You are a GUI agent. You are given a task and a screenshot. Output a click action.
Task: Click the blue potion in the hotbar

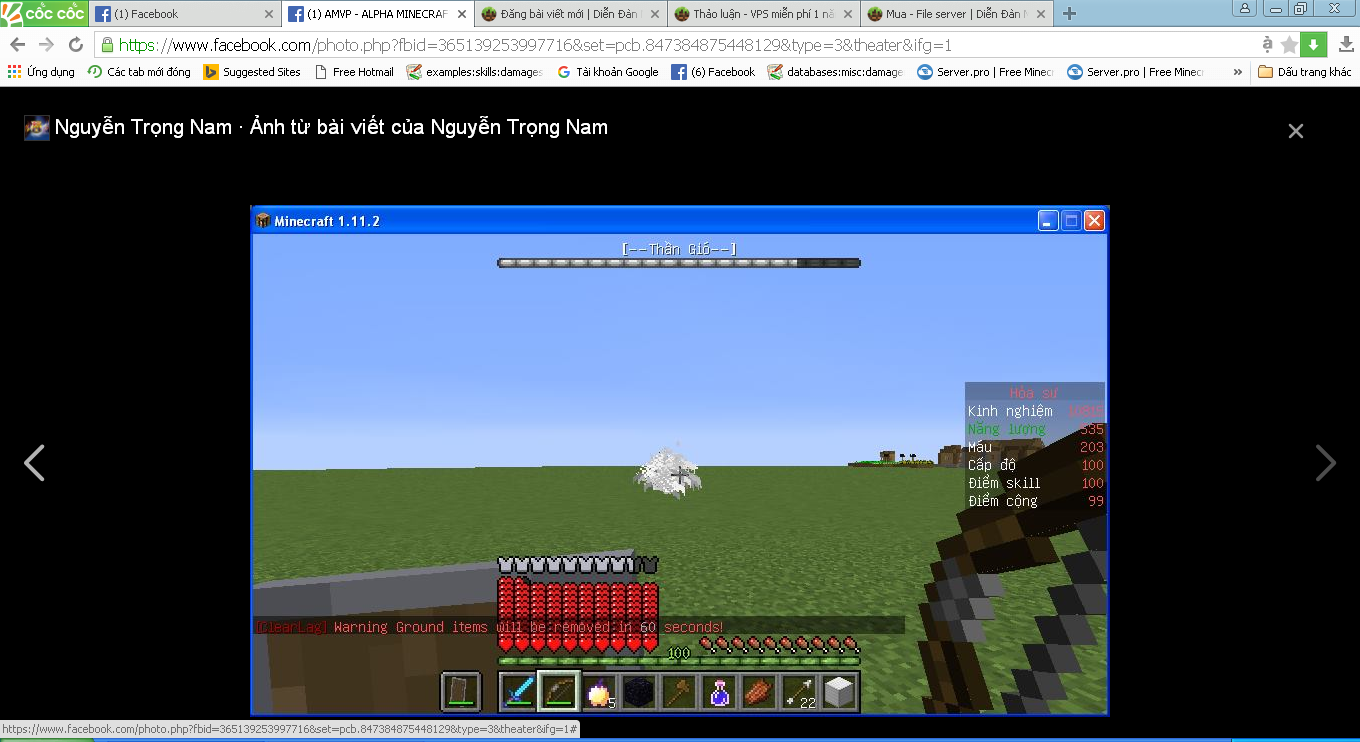point(720,691)
